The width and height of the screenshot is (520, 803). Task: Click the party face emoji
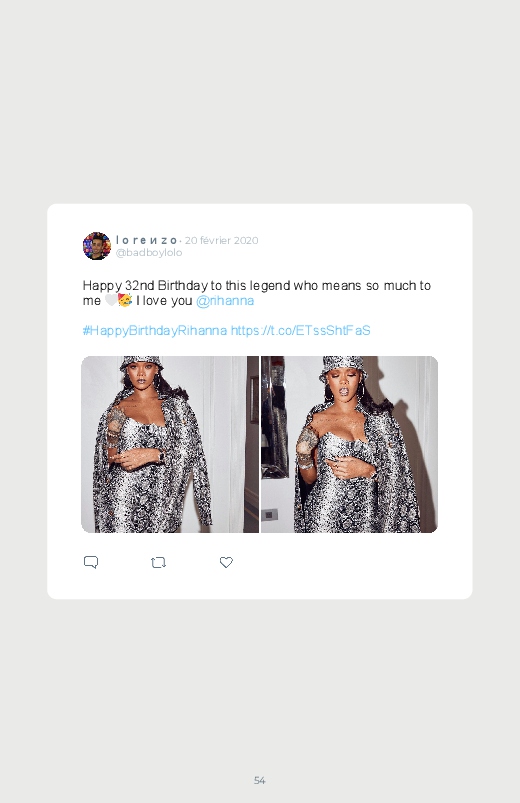point(125,300)
